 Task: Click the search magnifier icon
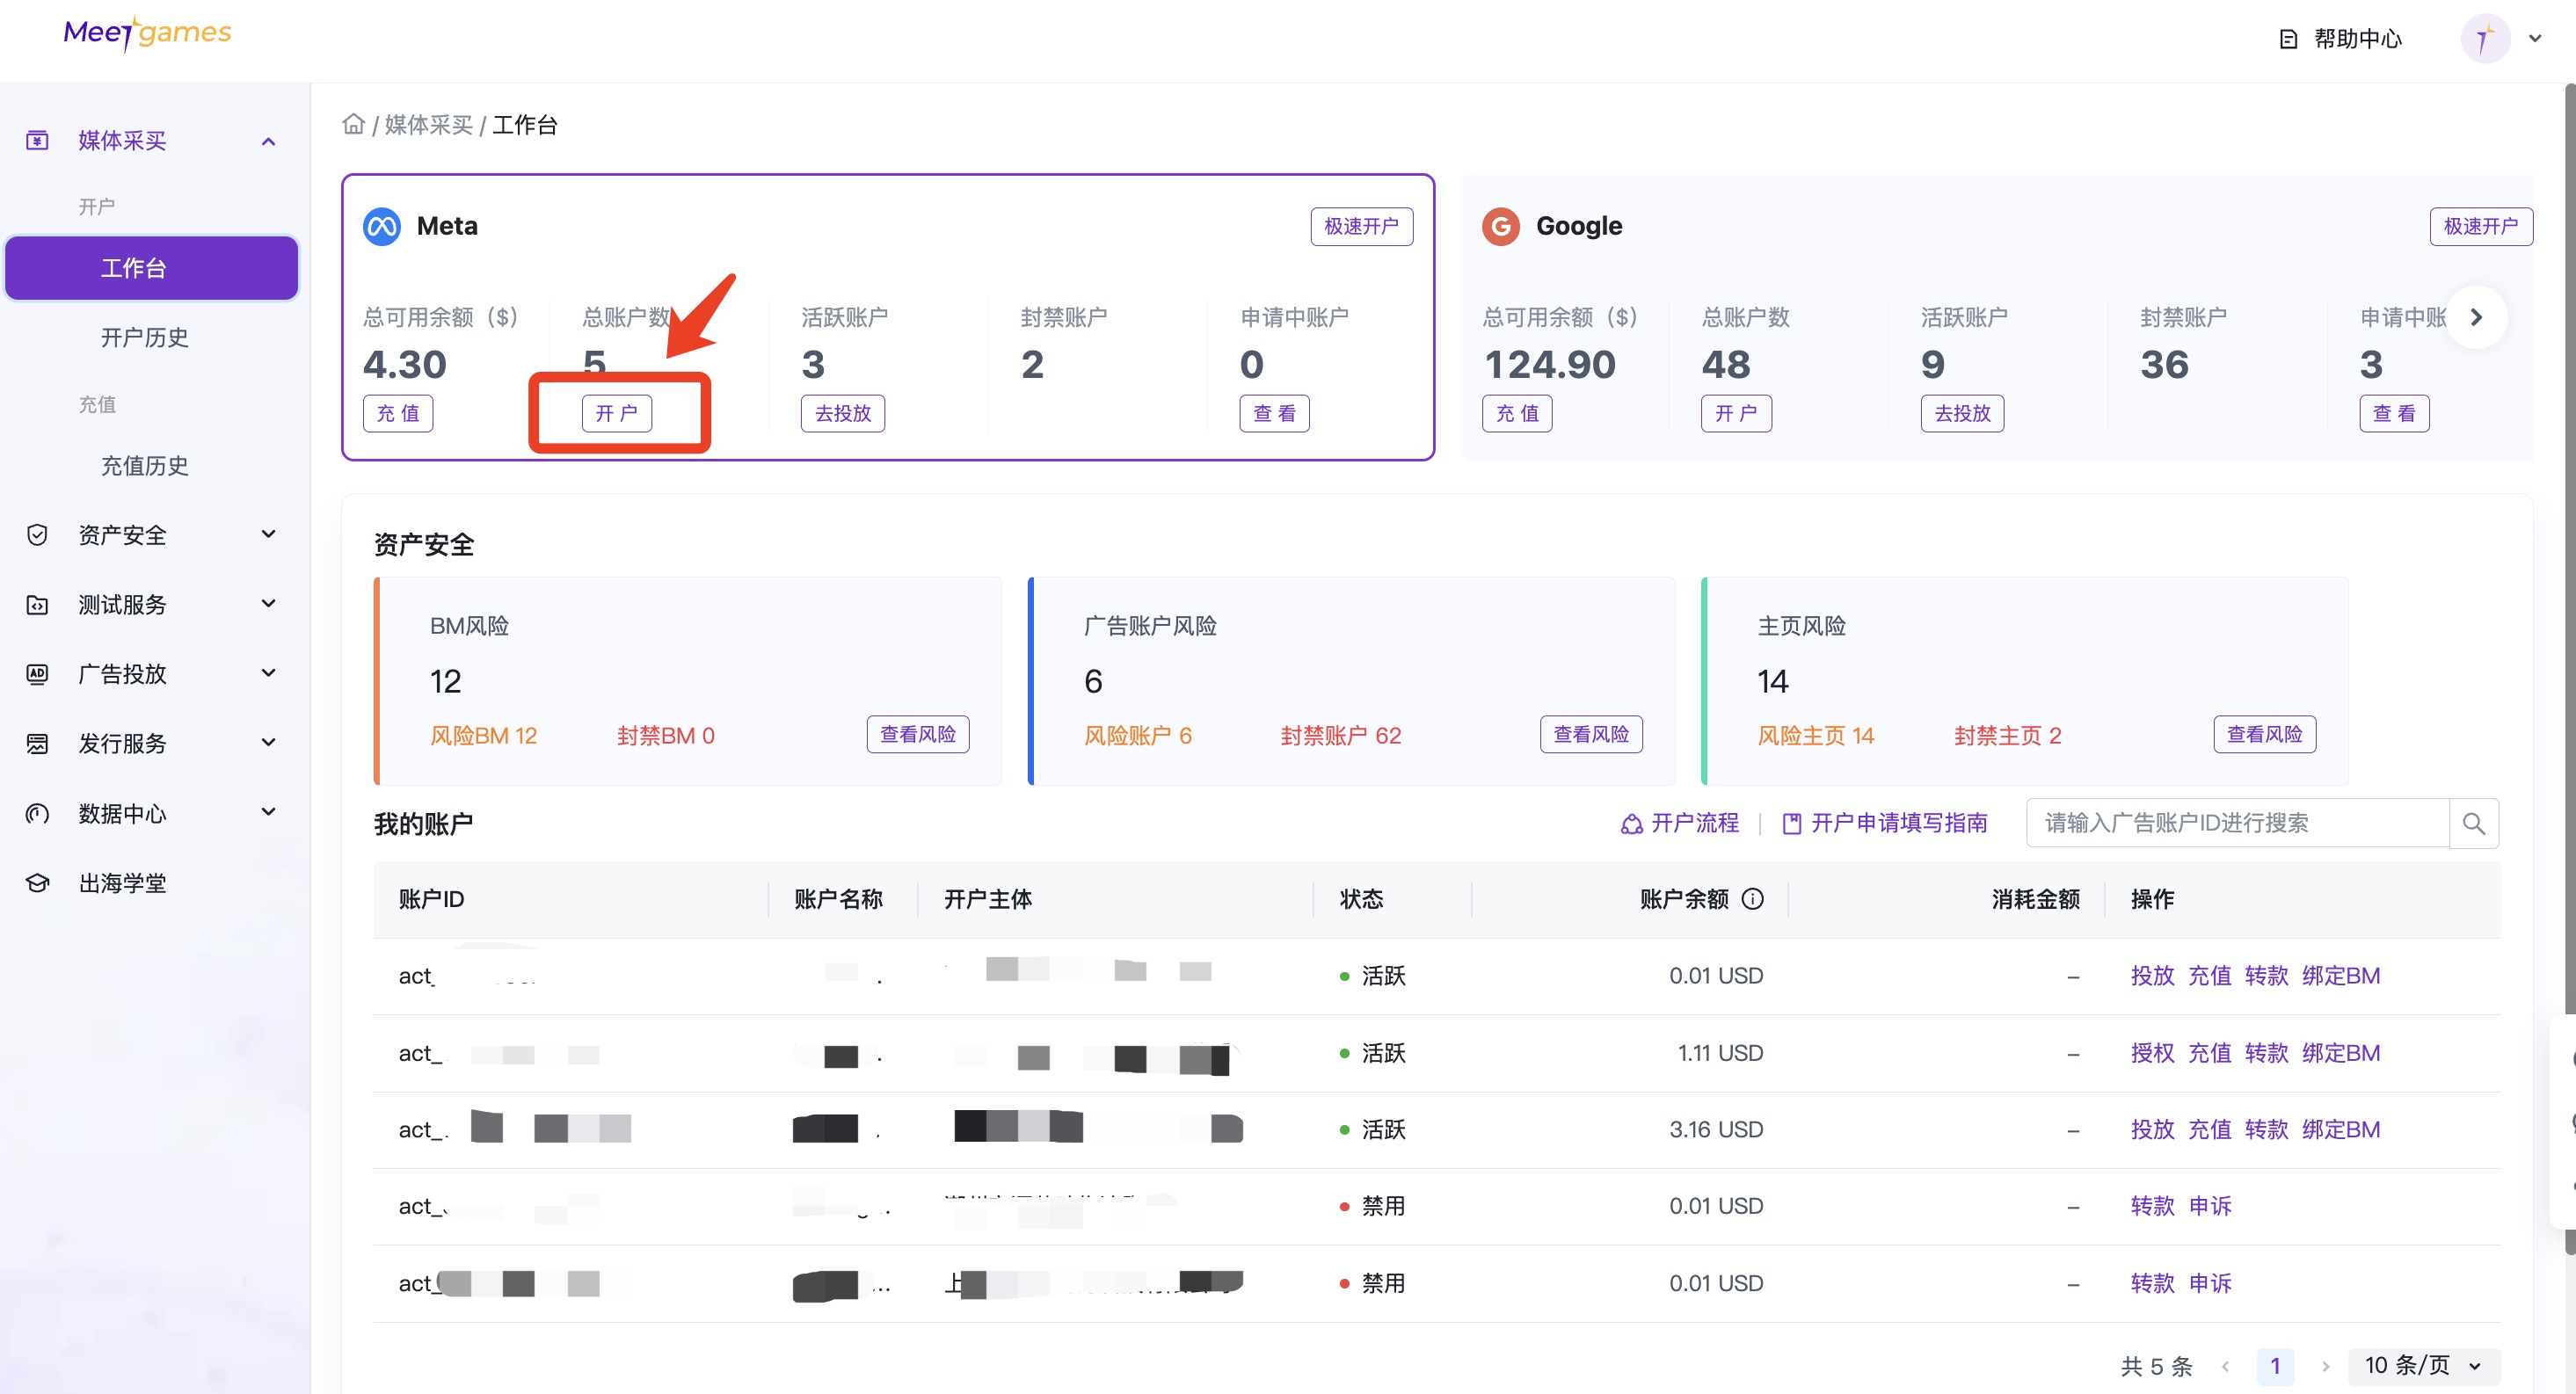tap(2474, 823)
